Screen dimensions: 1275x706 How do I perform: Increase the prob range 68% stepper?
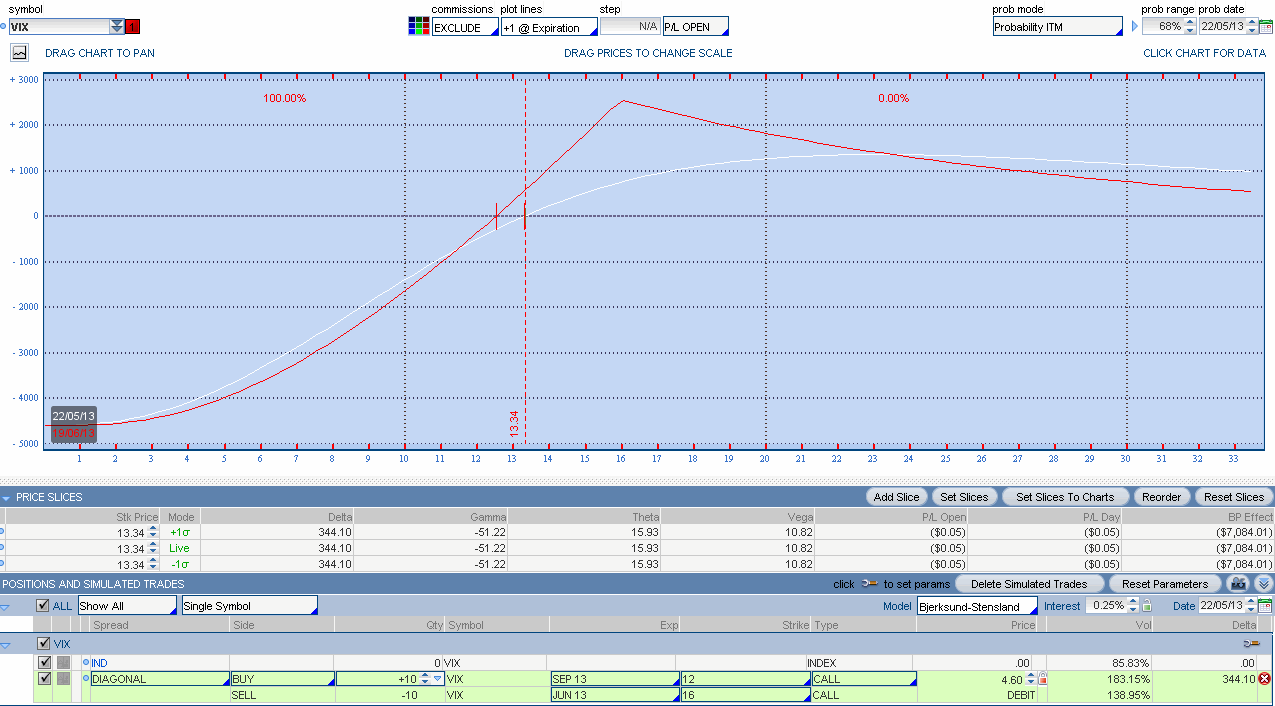pyautogui.click(x=1190, y=23)
